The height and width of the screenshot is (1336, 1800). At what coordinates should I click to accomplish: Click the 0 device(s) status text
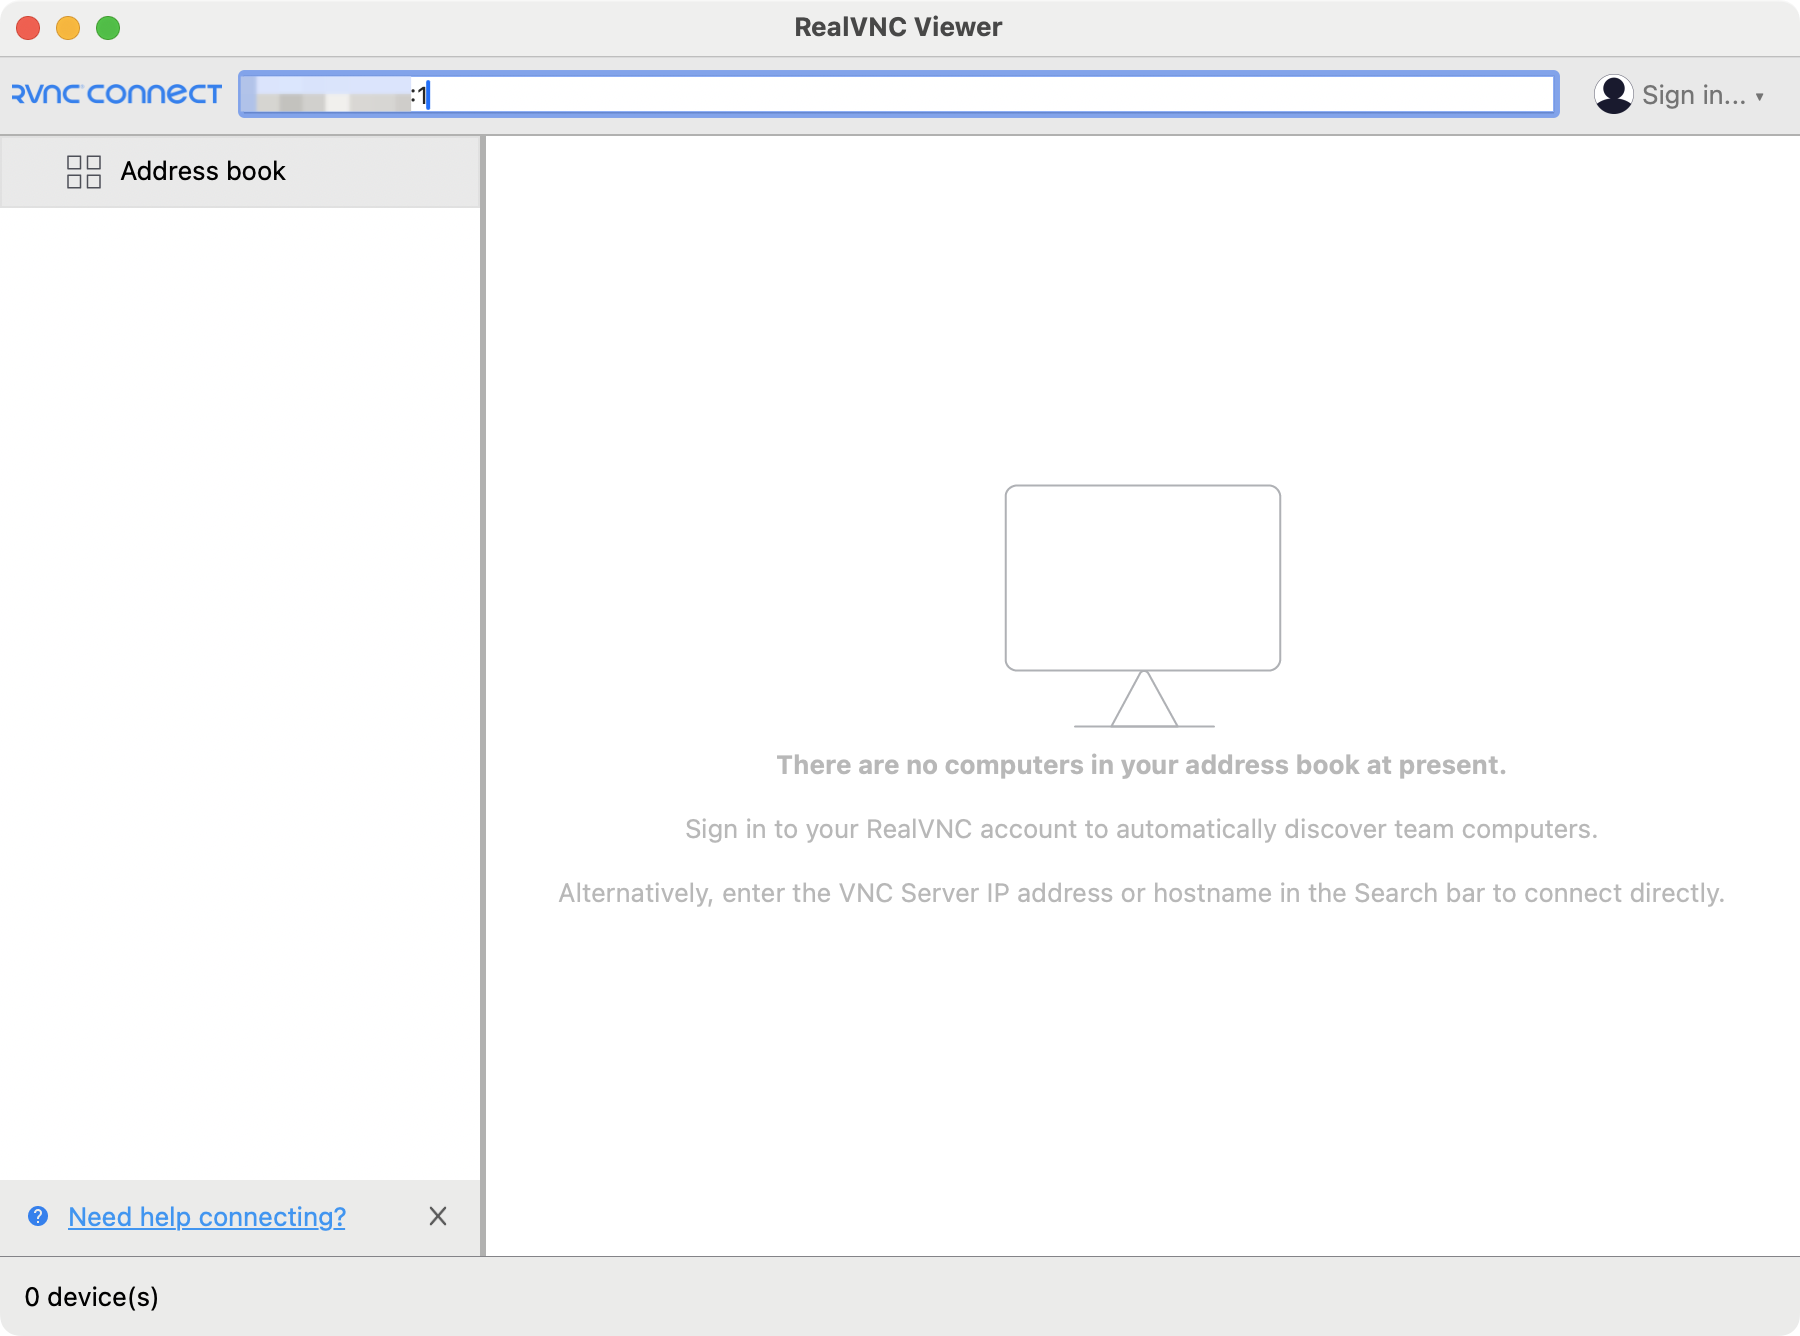tap(92, 1296)
